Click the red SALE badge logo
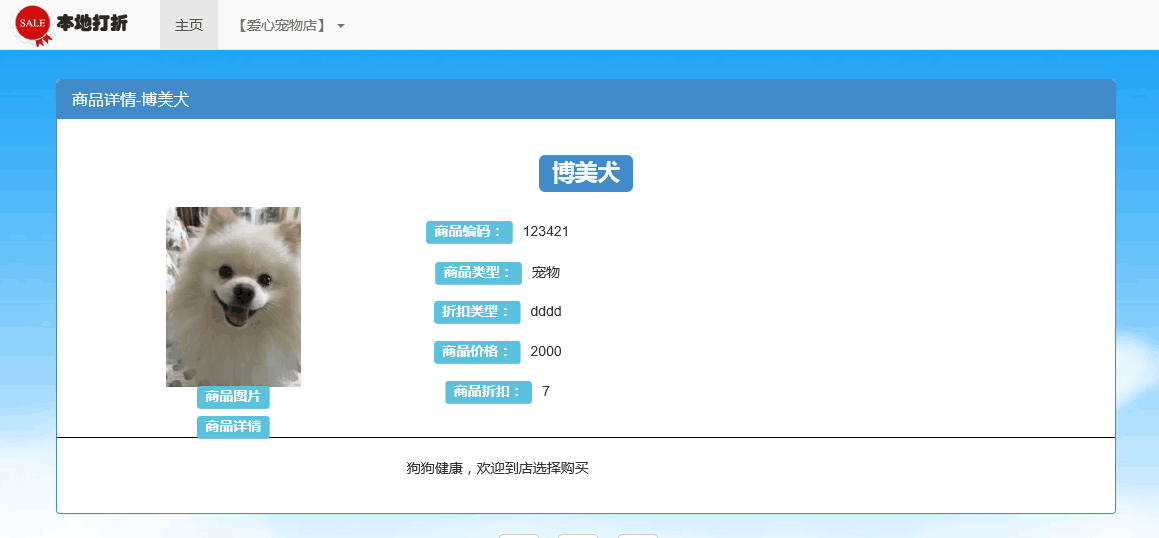 33,25
